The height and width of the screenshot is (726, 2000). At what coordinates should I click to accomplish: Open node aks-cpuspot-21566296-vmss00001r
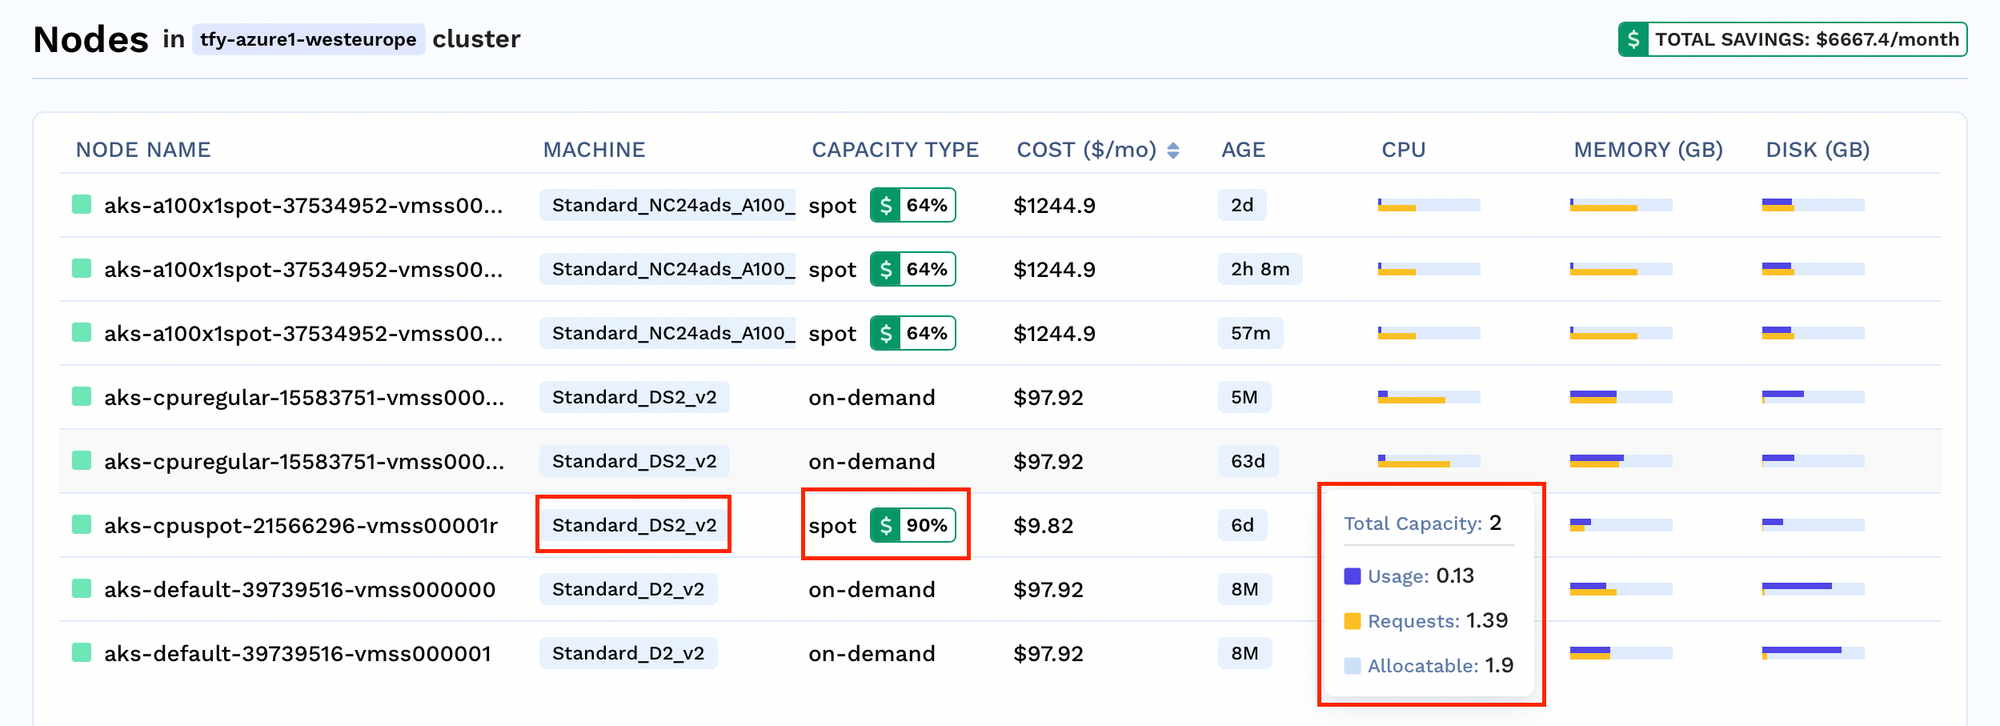coord(300,525)
